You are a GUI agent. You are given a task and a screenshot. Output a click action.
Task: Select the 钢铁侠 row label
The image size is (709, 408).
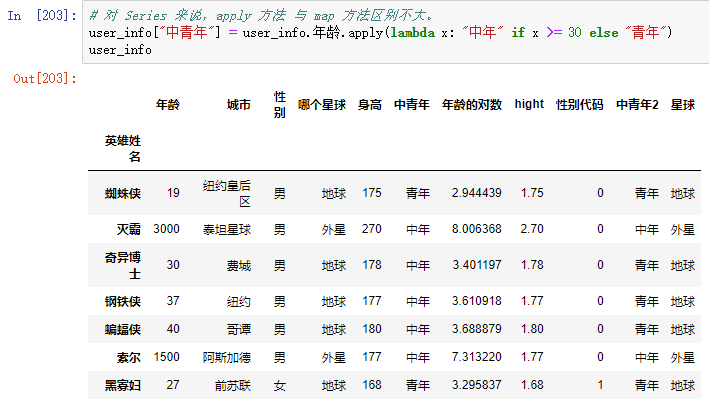coord(123,301)
